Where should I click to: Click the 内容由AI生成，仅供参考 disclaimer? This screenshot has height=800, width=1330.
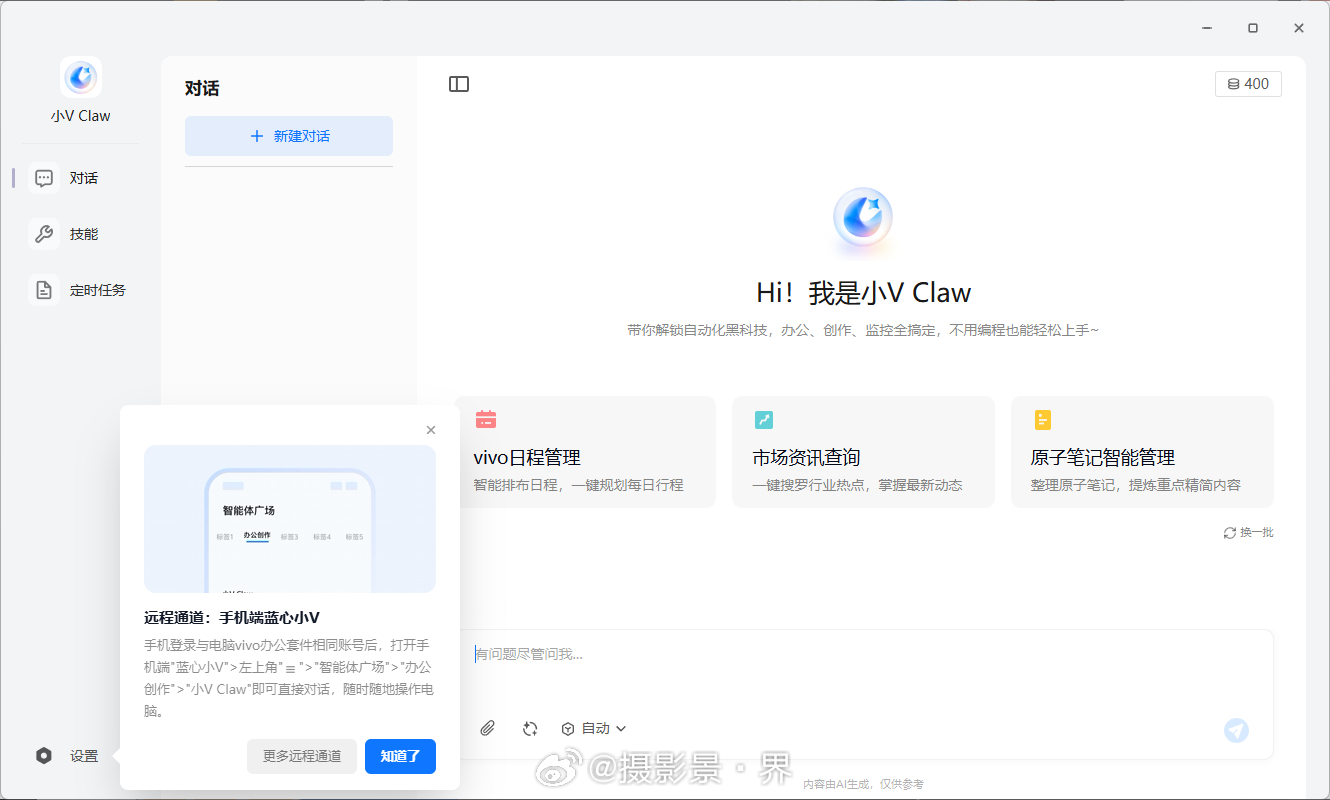pos(863,785)
